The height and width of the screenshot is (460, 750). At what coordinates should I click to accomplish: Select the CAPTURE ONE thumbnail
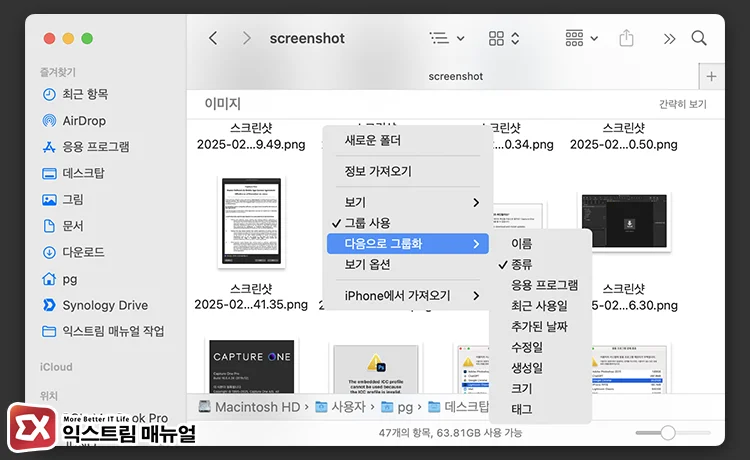[252, 366]
